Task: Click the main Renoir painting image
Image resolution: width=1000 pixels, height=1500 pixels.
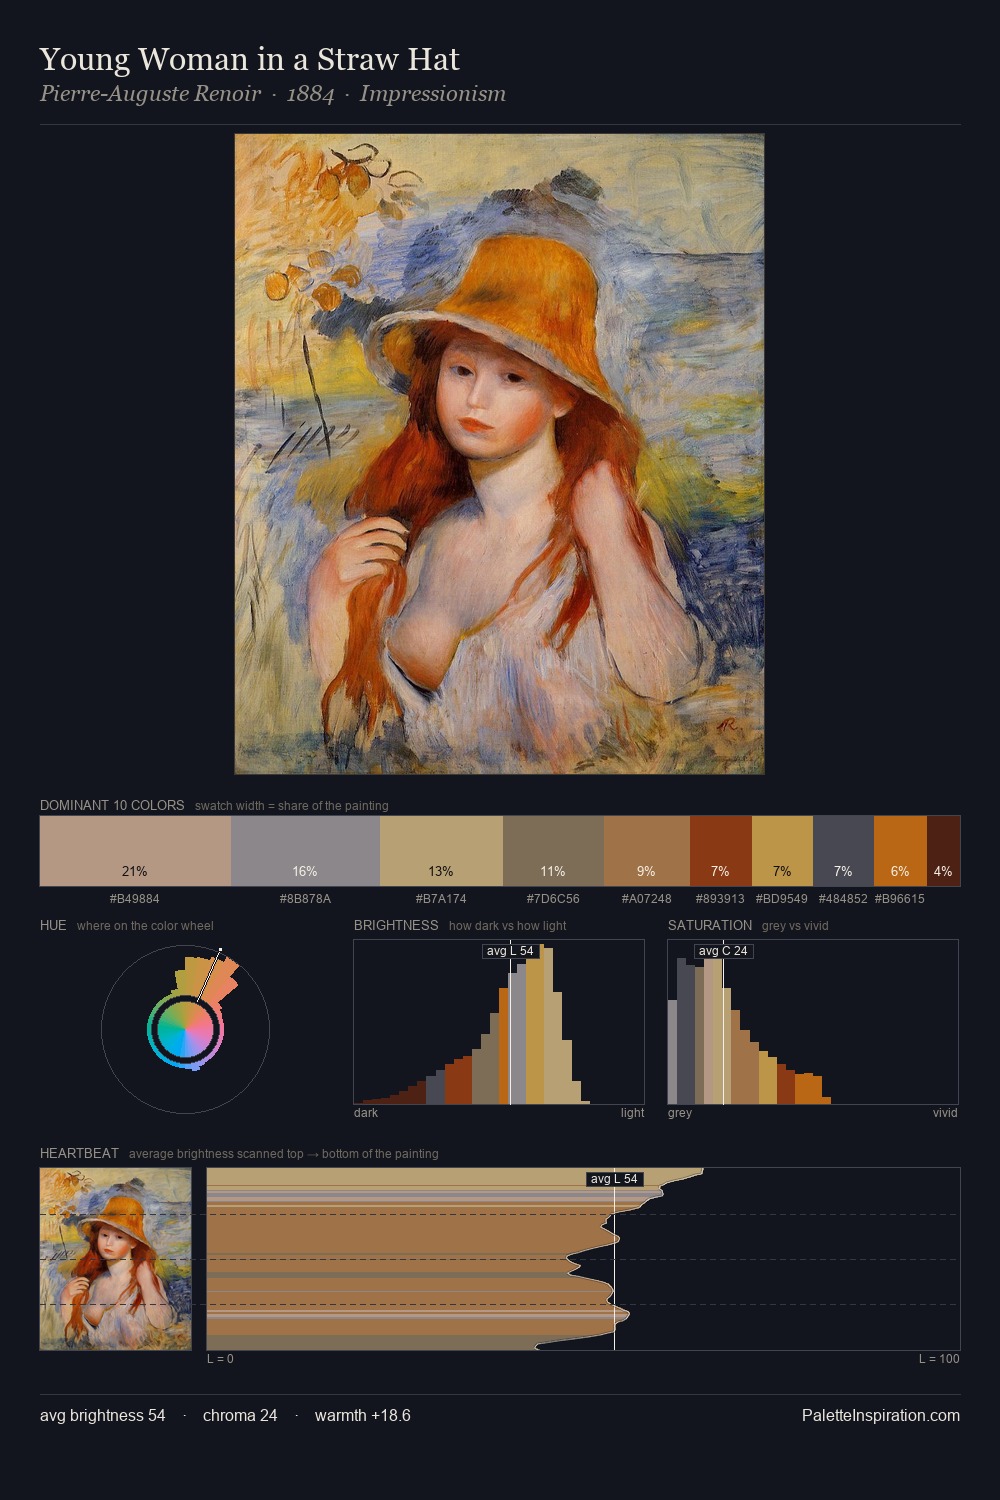Action: click(499, 454)
